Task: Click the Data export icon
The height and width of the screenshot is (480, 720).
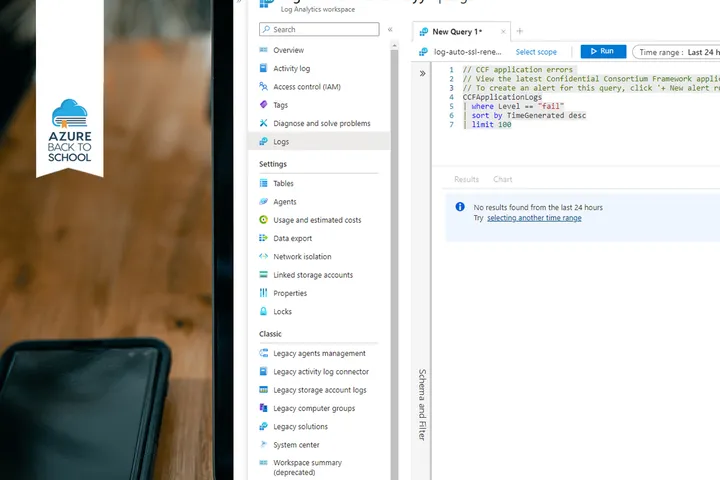Action: pyautogui.click(x=264, y=238)
